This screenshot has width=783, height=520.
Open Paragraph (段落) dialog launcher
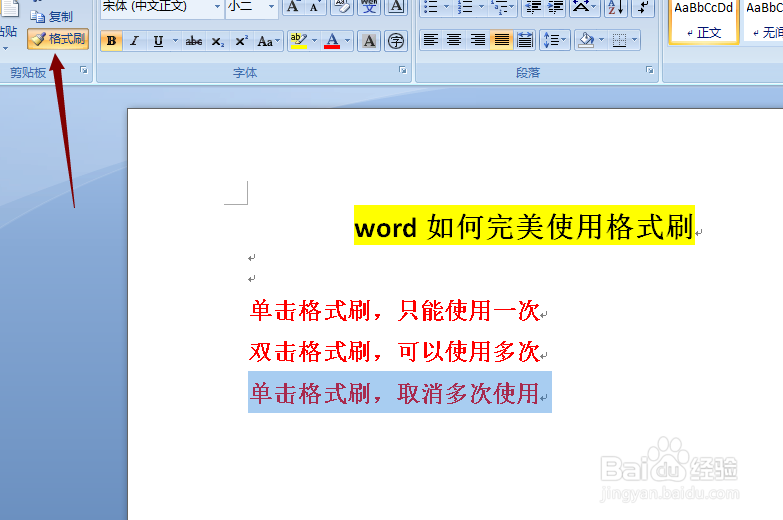point(650,70)
